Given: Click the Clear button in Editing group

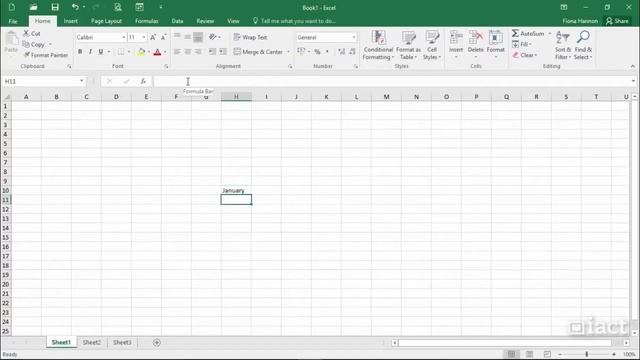Looking at the screenshot, I should click(x=524, y=55).
